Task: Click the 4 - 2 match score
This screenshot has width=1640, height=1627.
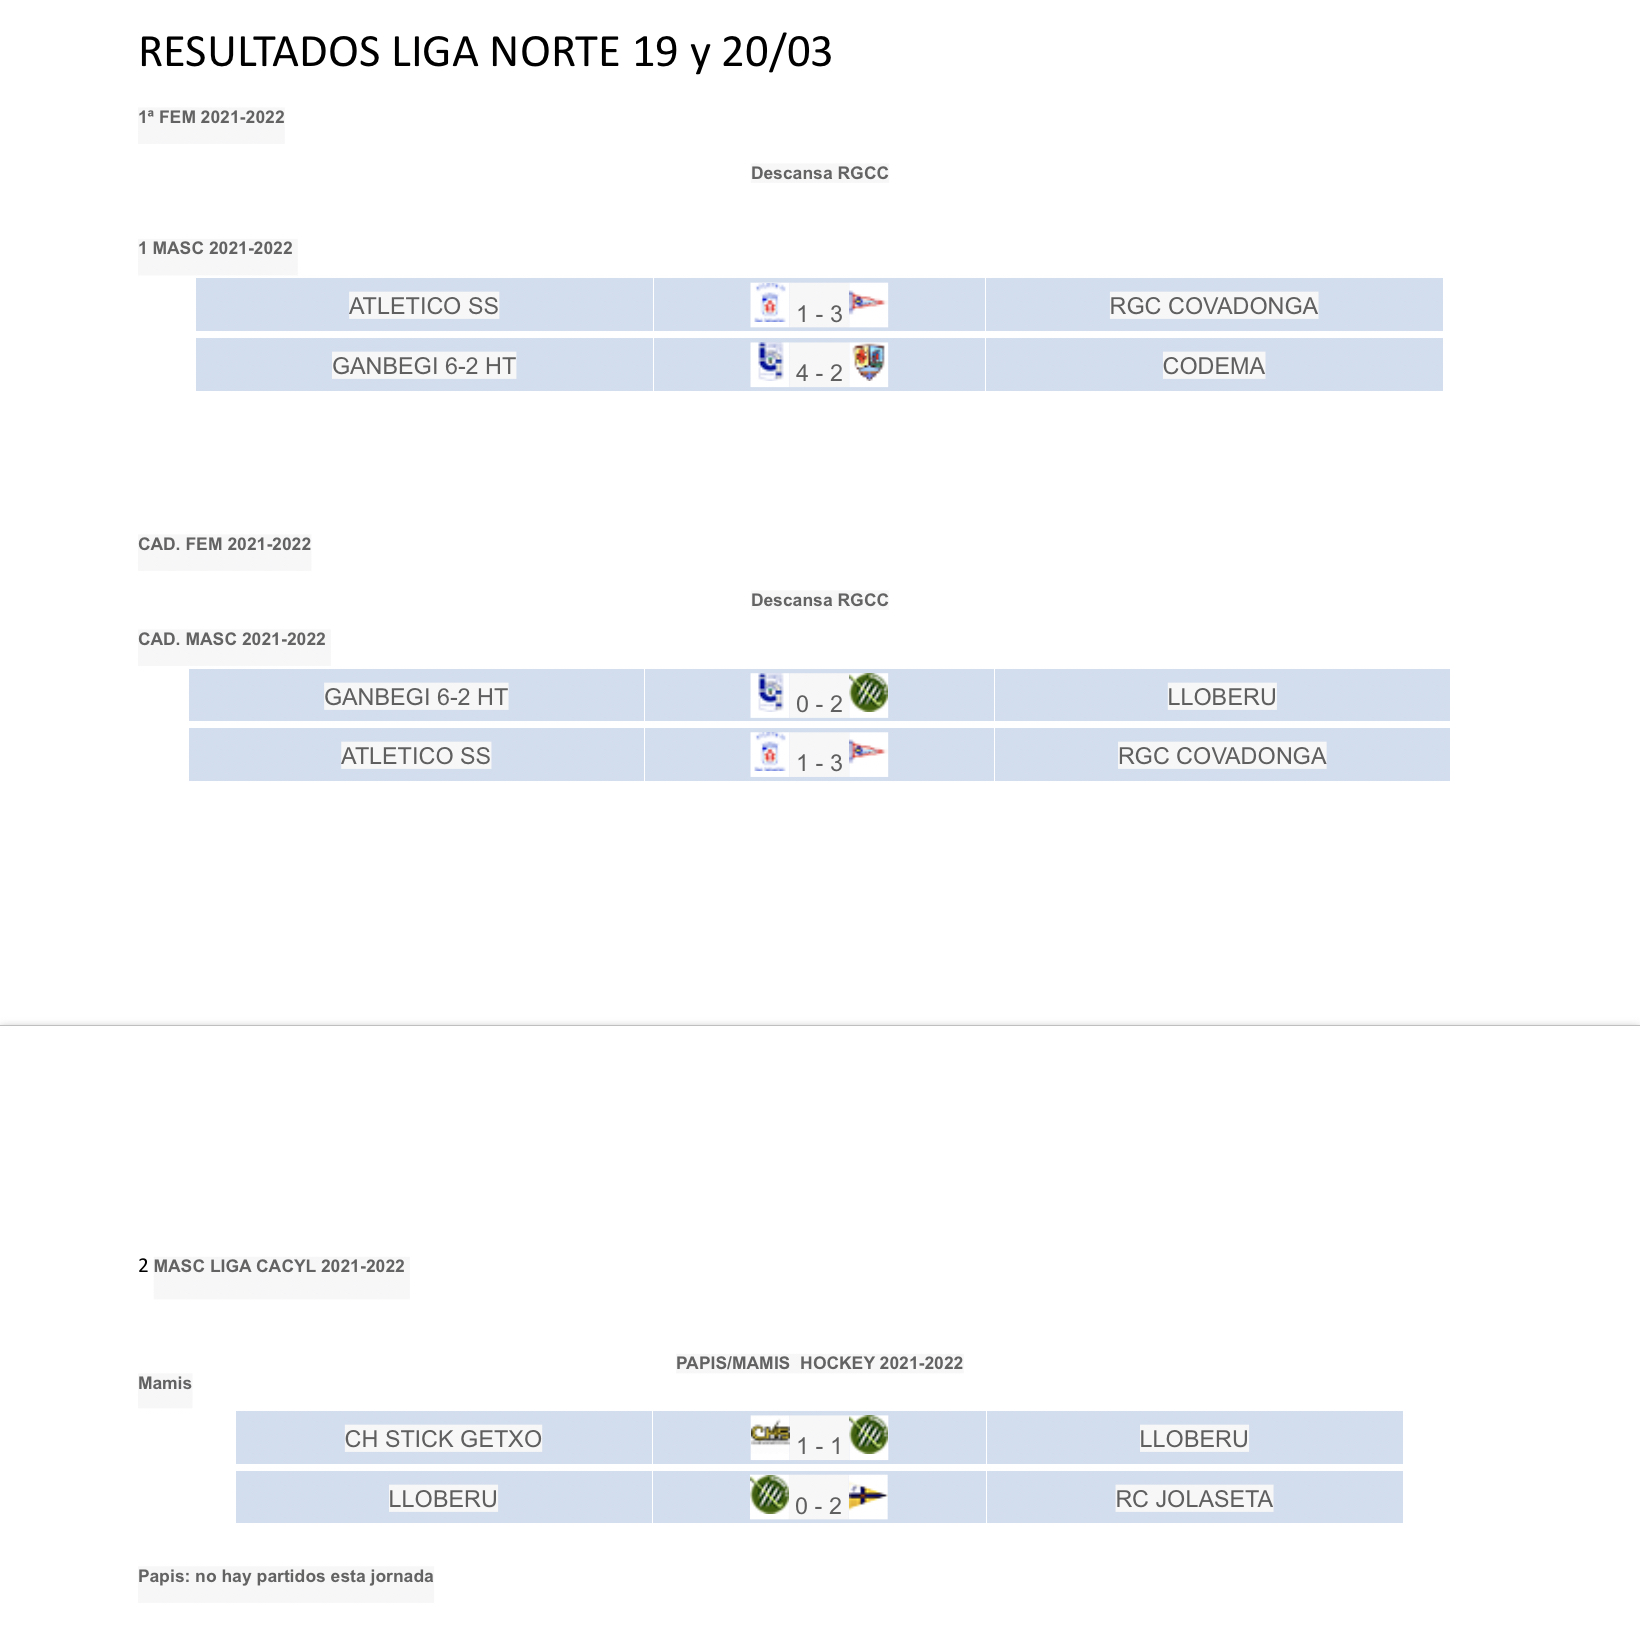Action: [819, 373]
